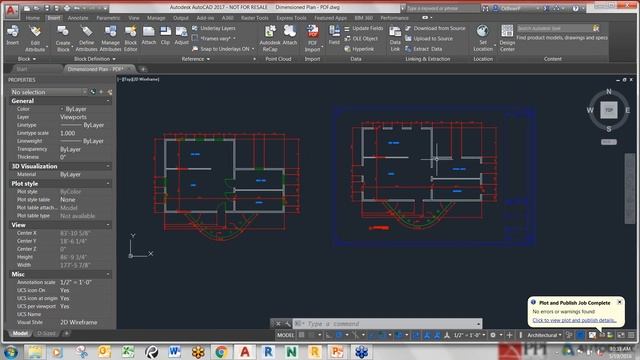Expand the Block Definition panel dropdown
Image resolution: width=640 pixels, height=360 pixels.
point(95,59)
